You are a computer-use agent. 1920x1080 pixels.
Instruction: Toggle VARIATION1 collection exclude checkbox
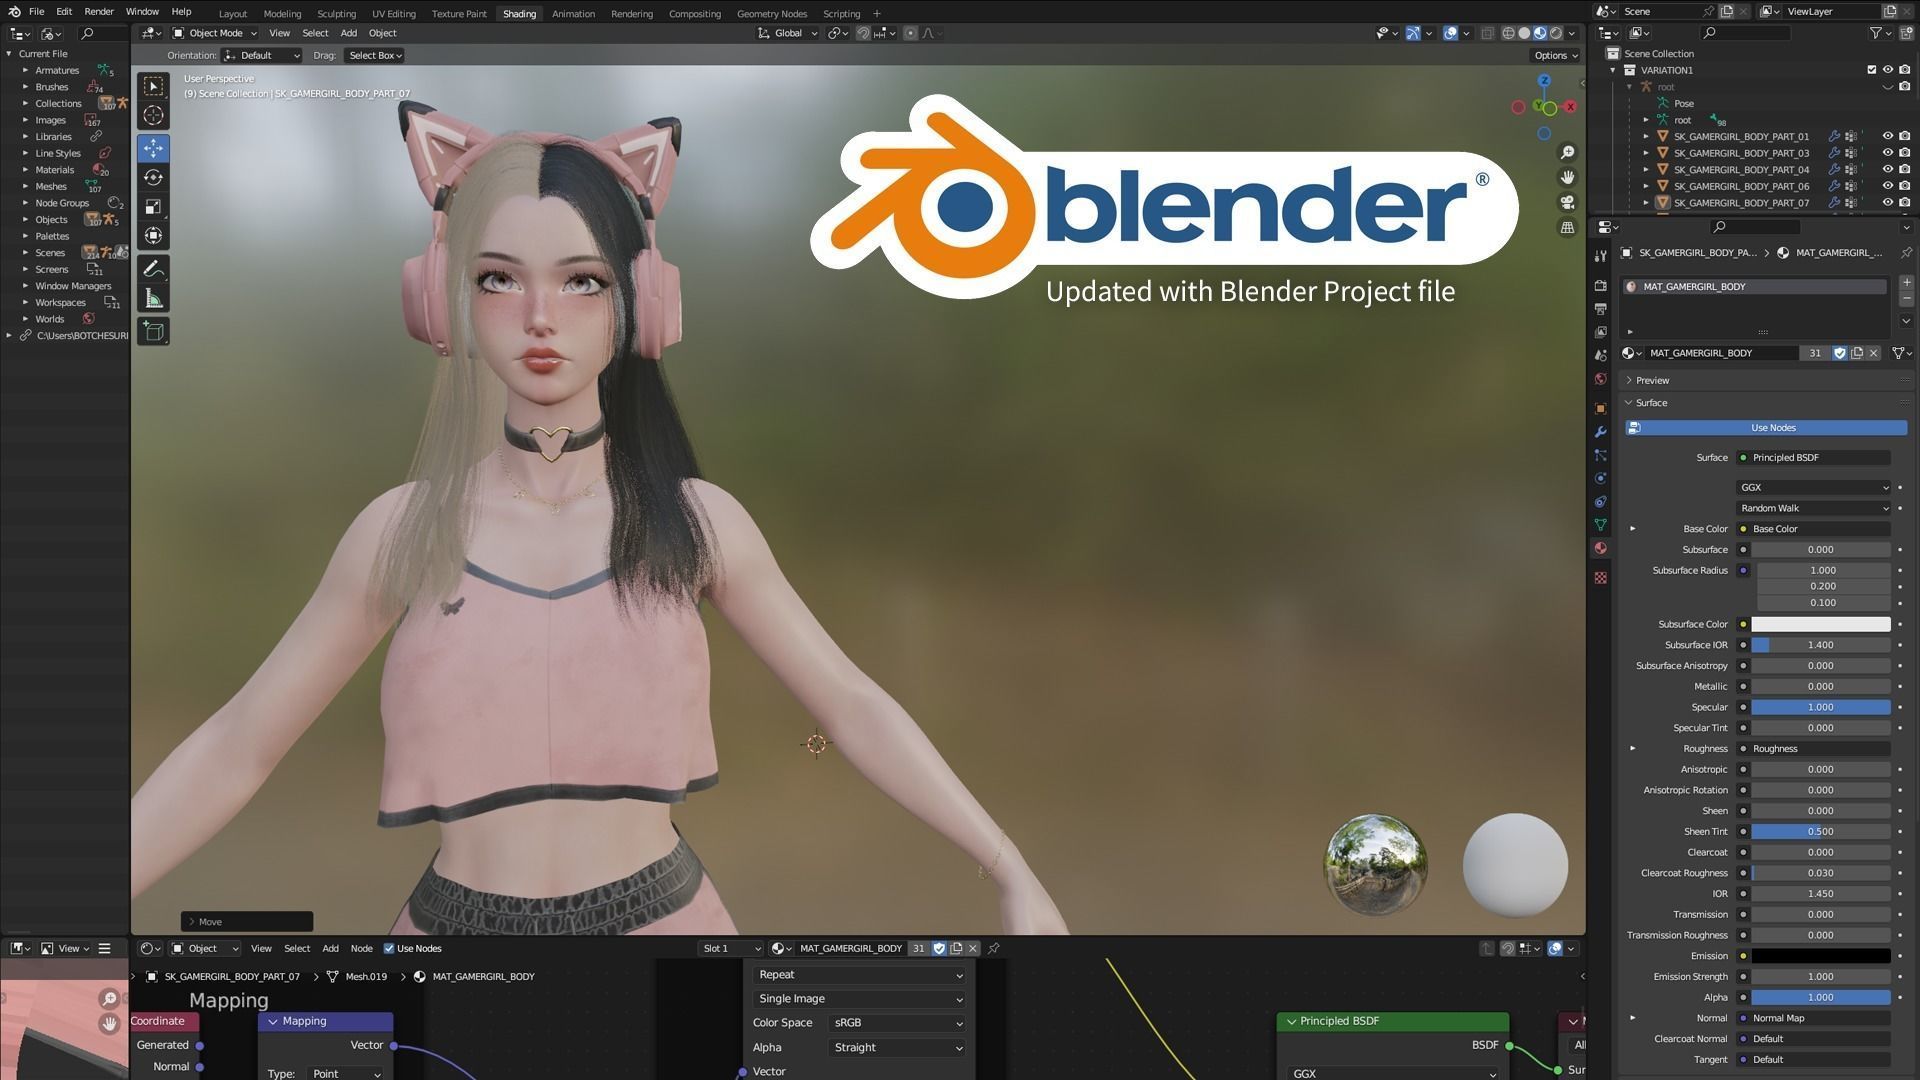click(x=1872, y=70)
